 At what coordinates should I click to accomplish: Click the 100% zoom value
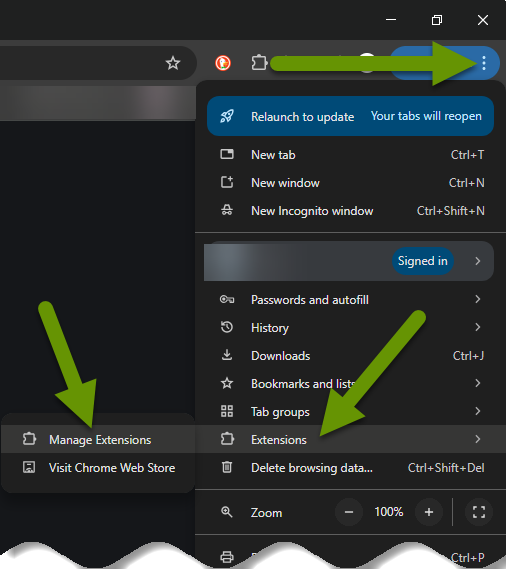coord(389,512)
